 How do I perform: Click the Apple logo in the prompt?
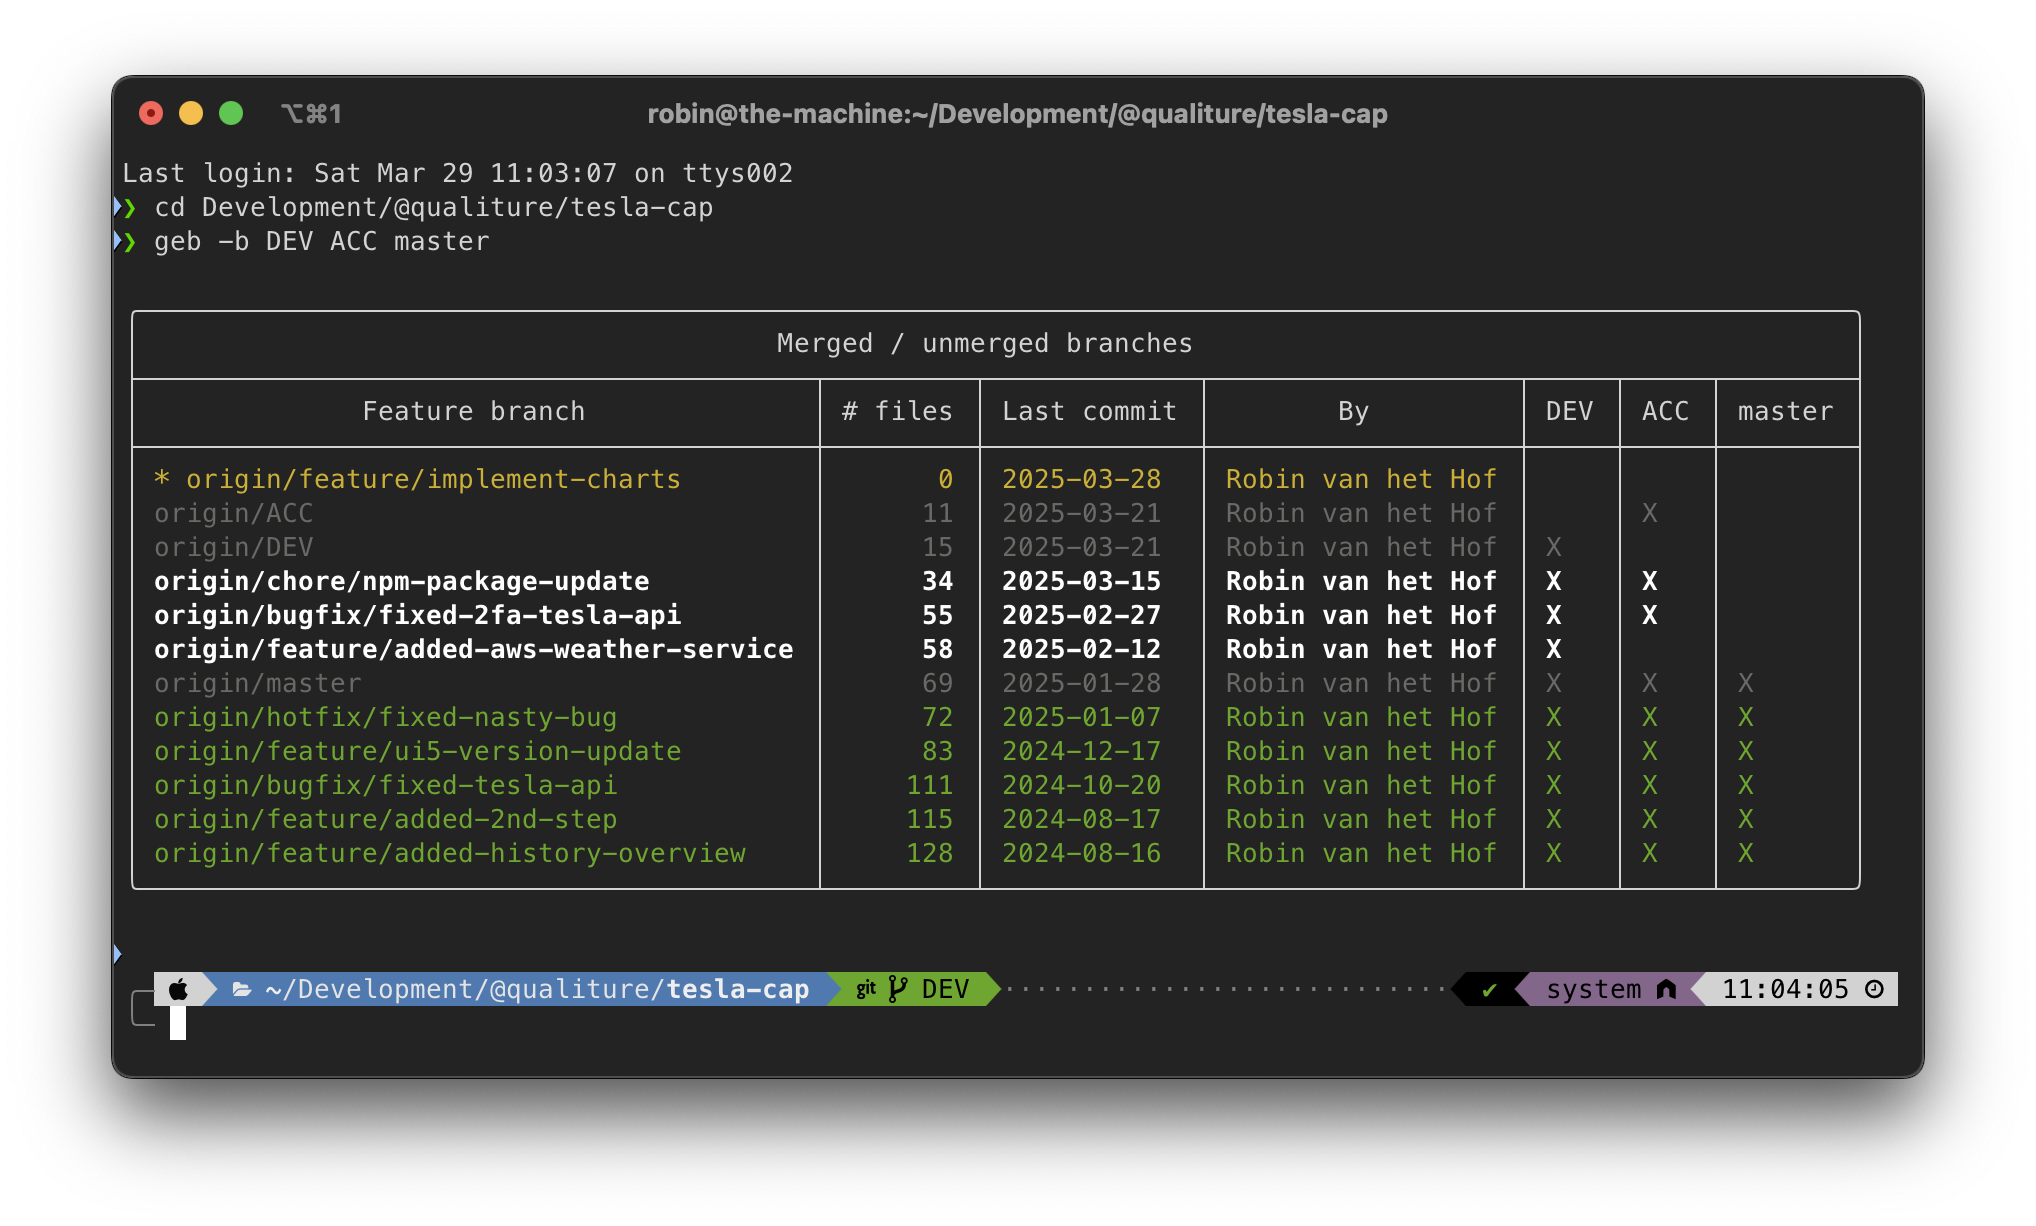tap(178, 989)
